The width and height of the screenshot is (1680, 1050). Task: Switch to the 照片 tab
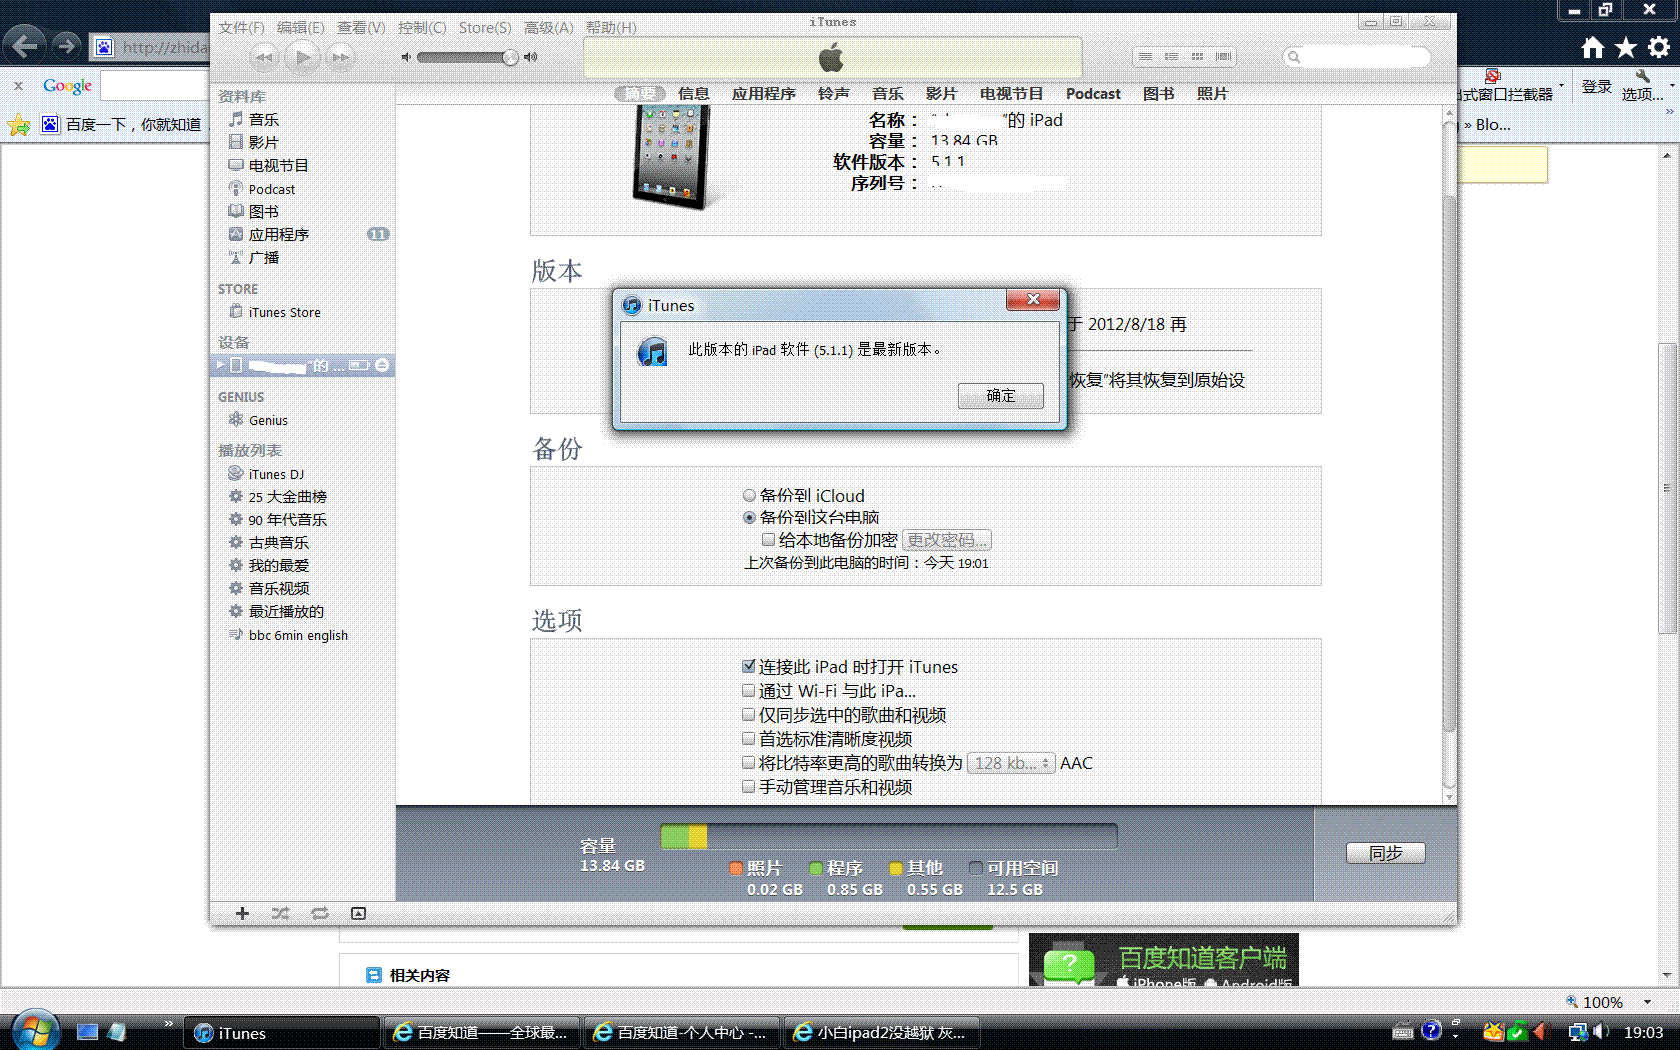(x=1212, y=93)
